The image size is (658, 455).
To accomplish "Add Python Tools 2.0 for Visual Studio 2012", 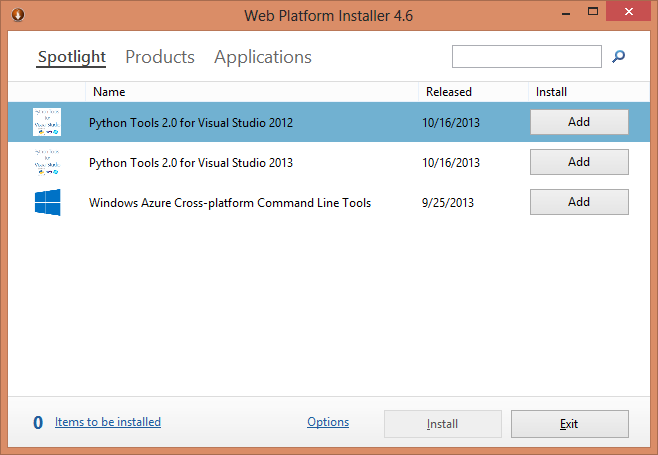I will (579, 122).
